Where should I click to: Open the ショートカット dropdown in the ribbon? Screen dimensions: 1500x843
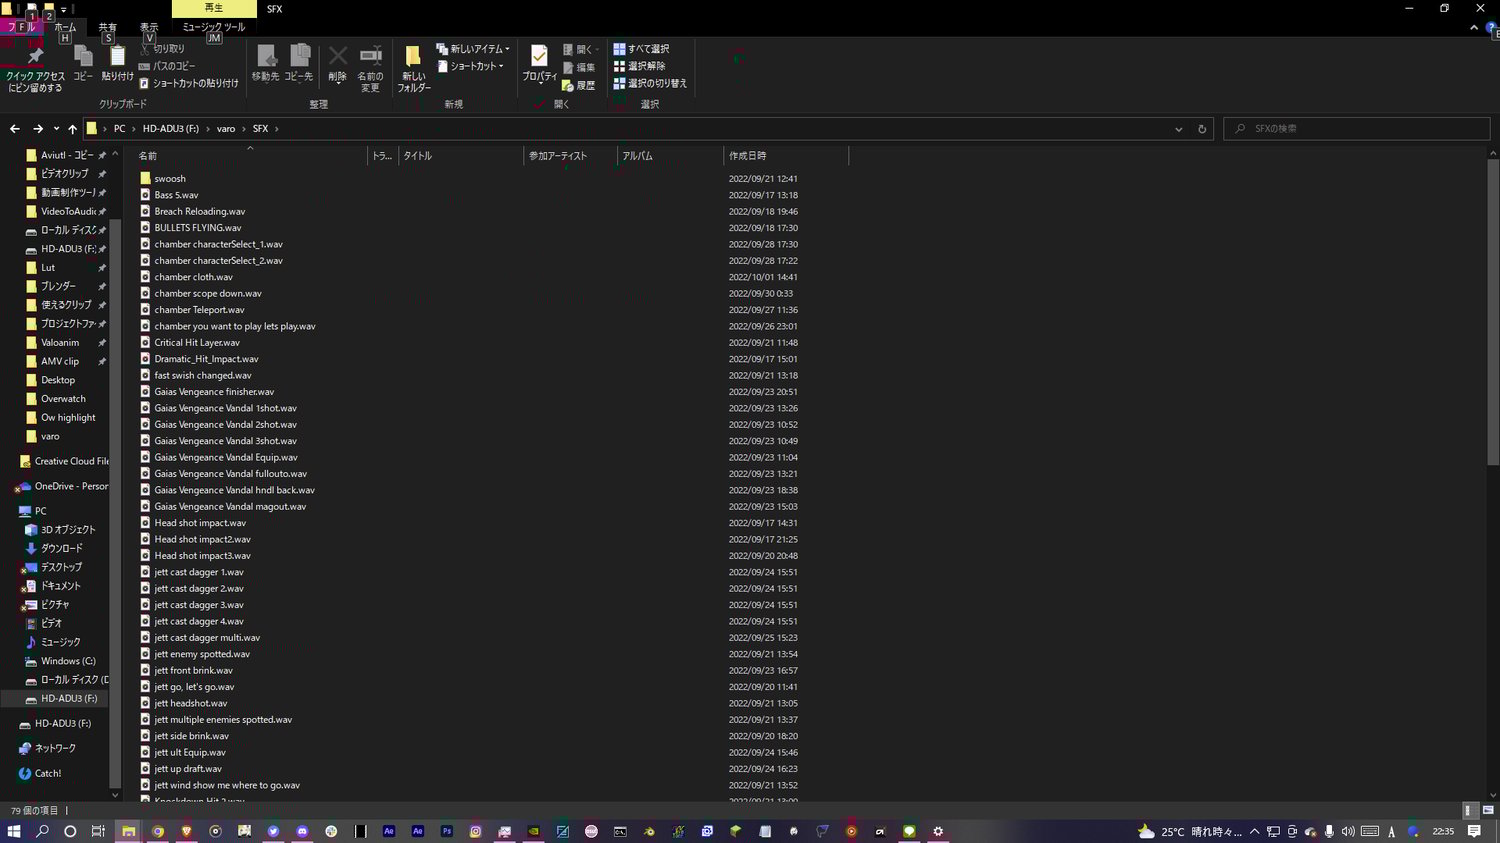coord(470,66)
